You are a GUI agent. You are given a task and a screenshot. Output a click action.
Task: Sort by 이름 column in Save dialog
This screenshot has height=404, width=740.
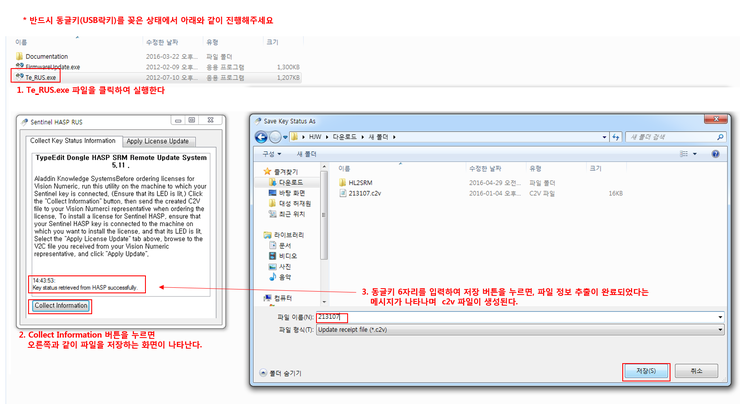[x=344, y=168]
